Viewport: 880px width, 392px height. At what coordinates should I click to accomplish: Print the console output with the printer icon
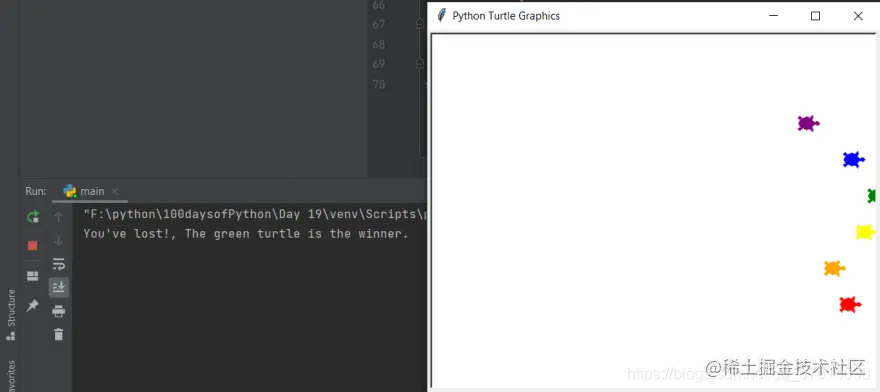click(x=58, y=311)
